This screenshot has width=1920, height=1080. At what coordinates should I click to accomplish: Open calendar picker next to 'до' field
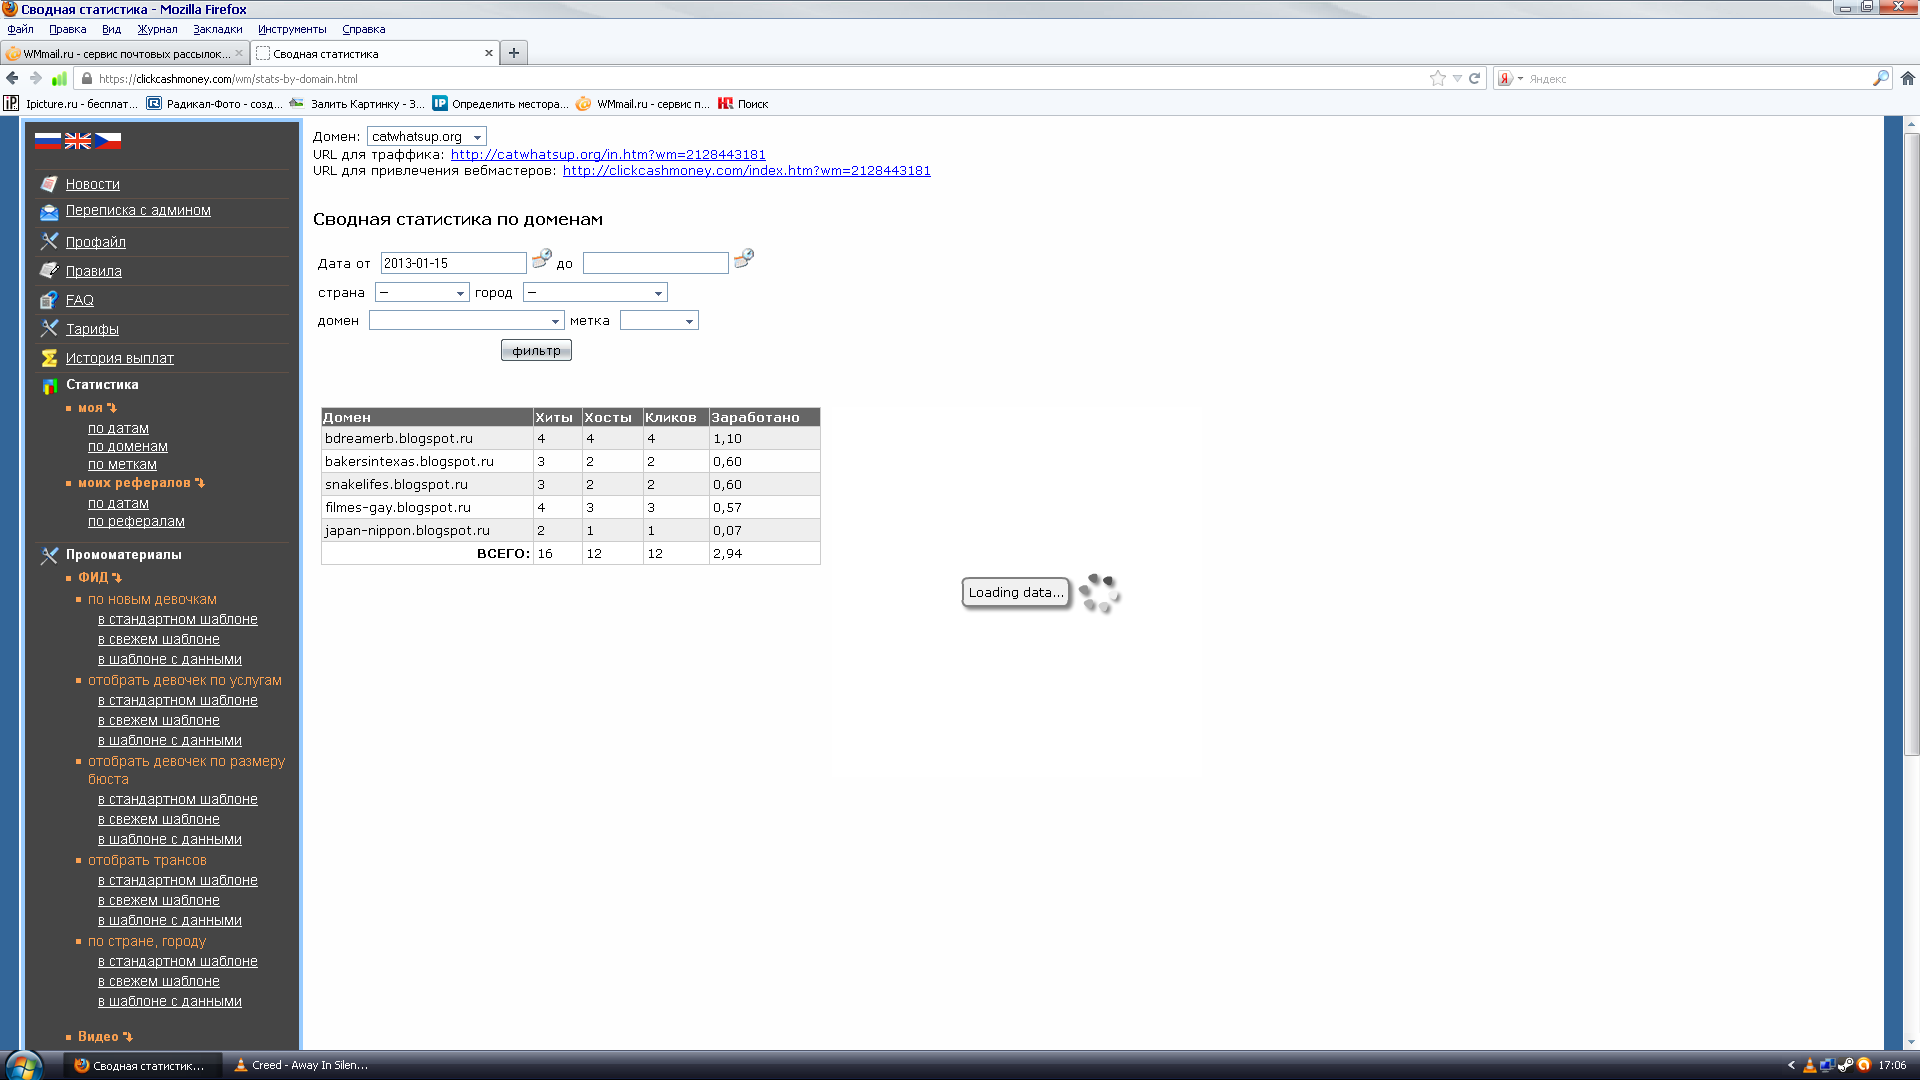pyautogui.click(x=743, y=260)
